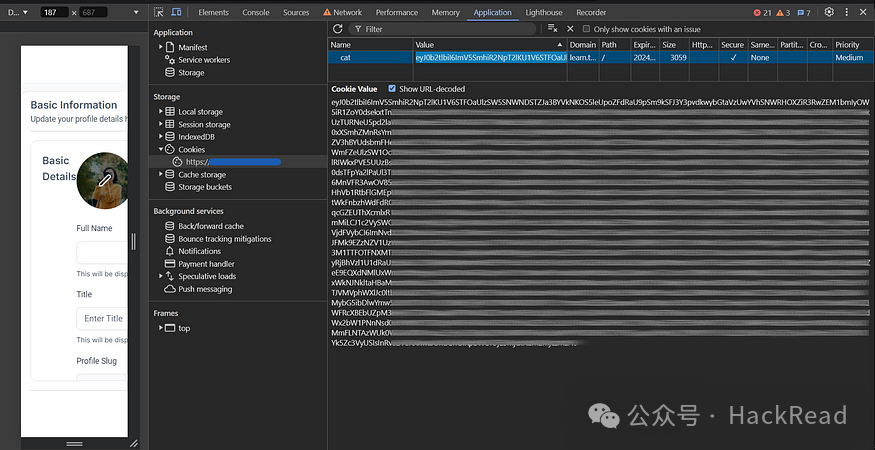Switch to the Recorder tab

(591, 12)
